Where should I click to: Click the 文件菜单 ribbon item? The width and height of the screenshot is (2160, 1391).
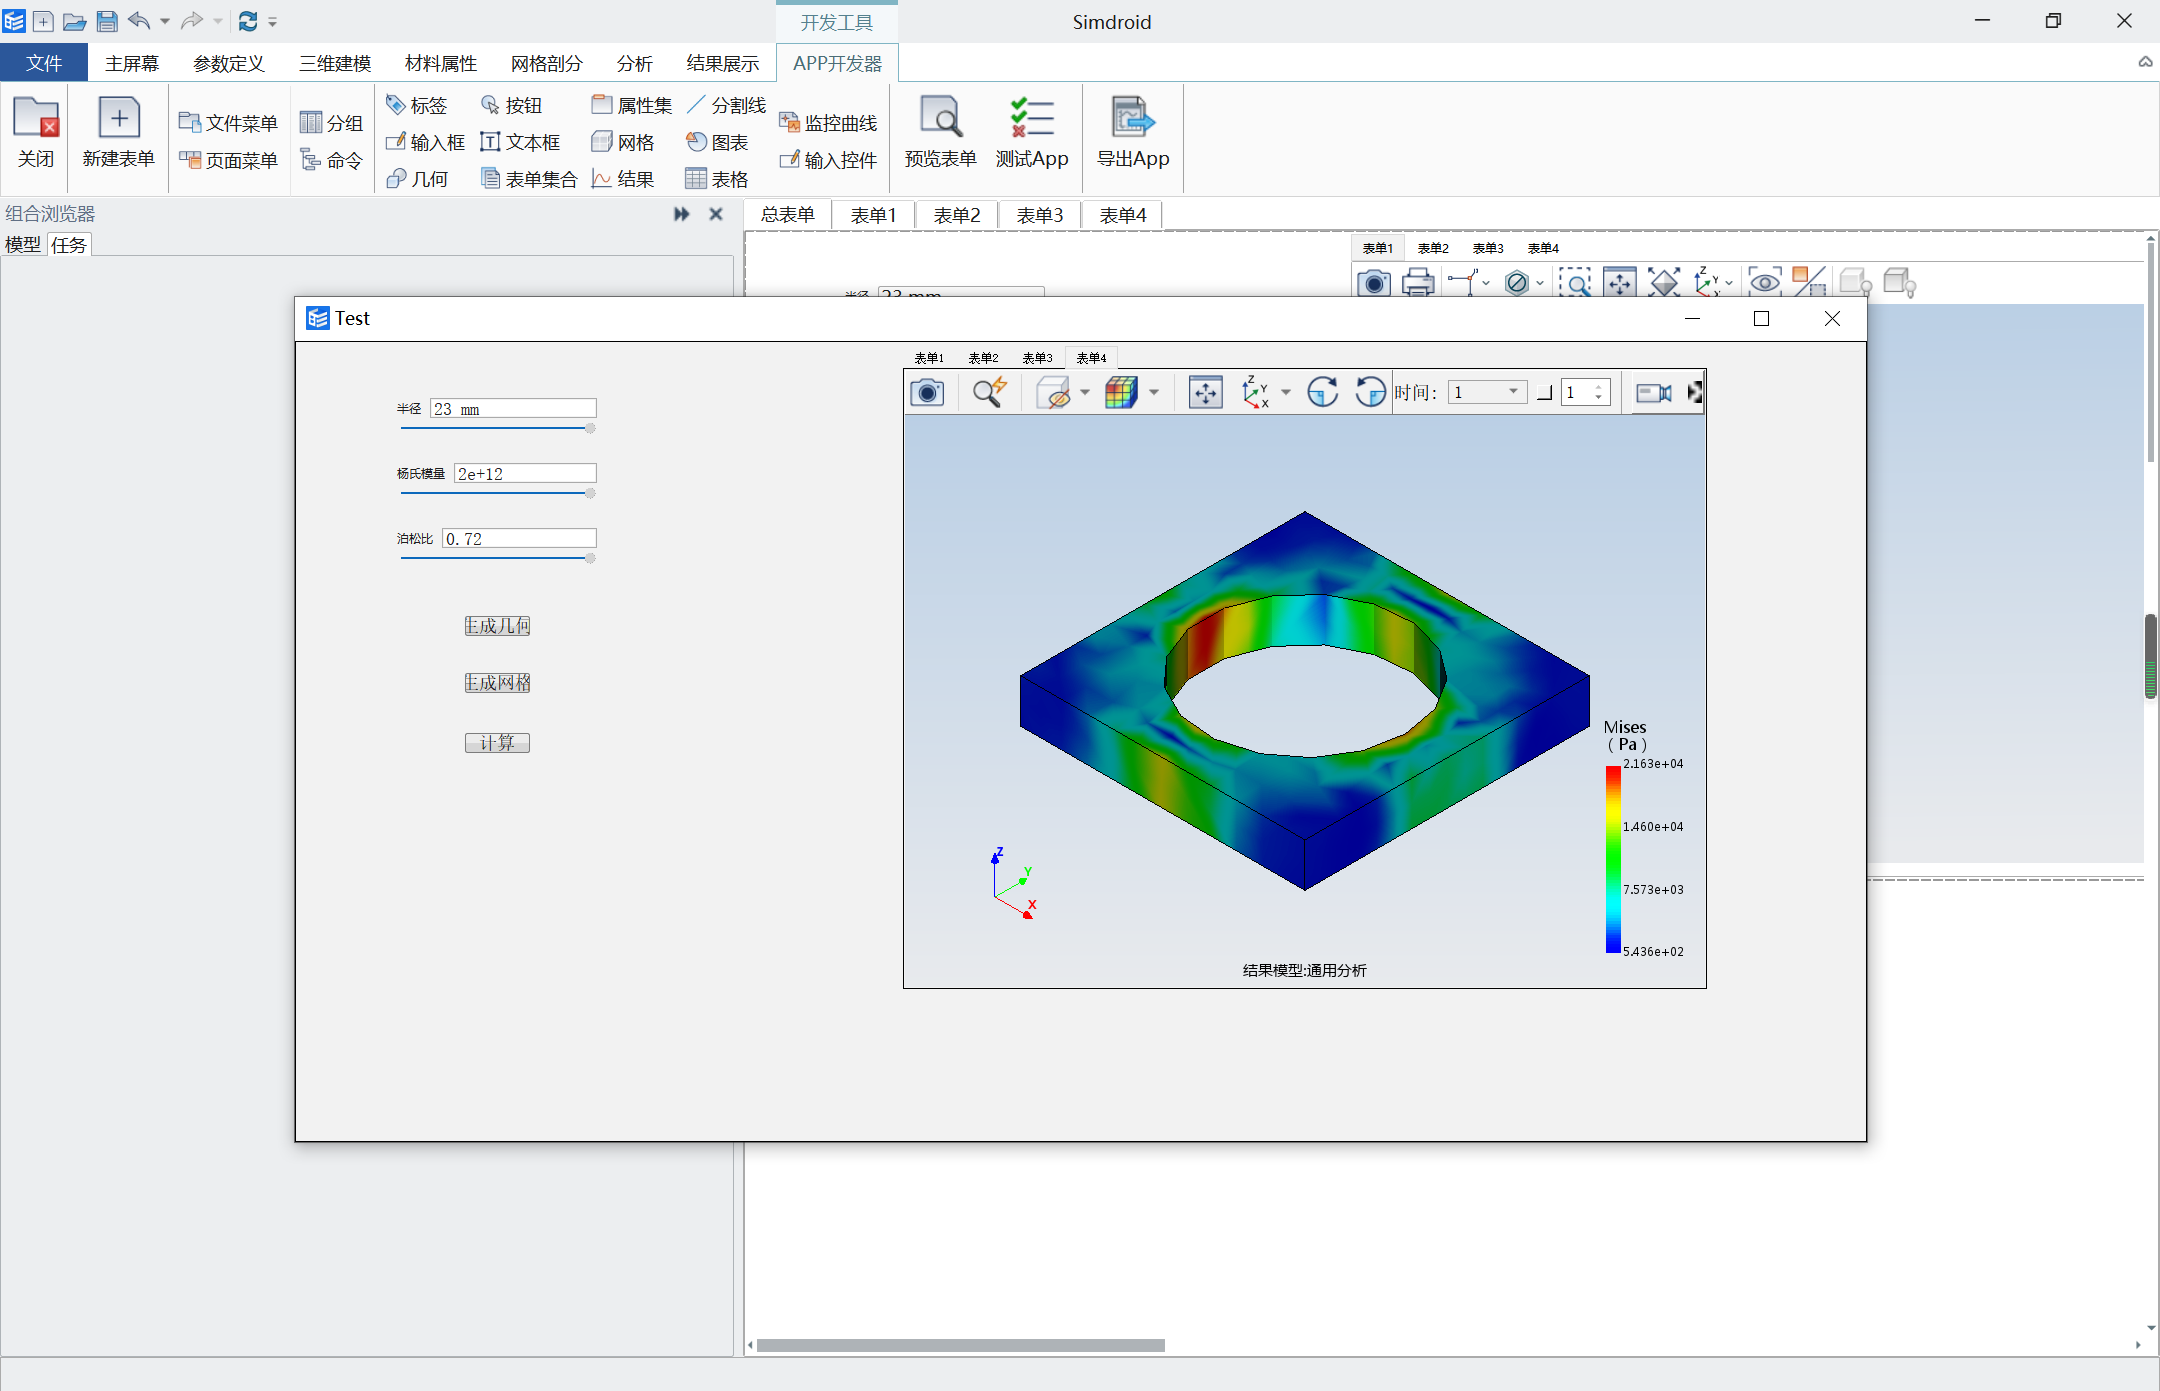[x=228, y=123]
